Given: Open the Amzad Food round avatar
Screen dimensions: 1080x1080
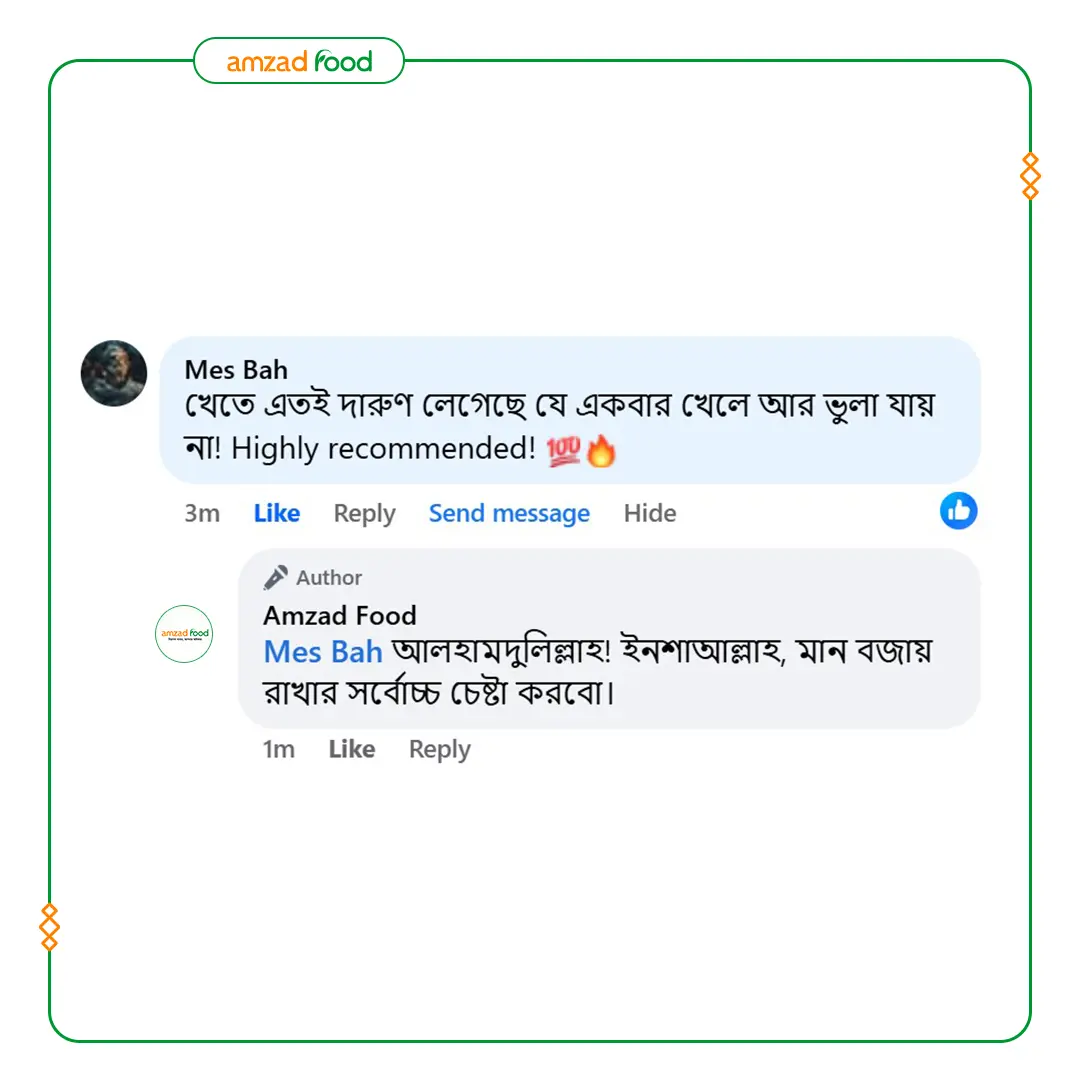Looking at the screenshot, I should tap(184, 634).
